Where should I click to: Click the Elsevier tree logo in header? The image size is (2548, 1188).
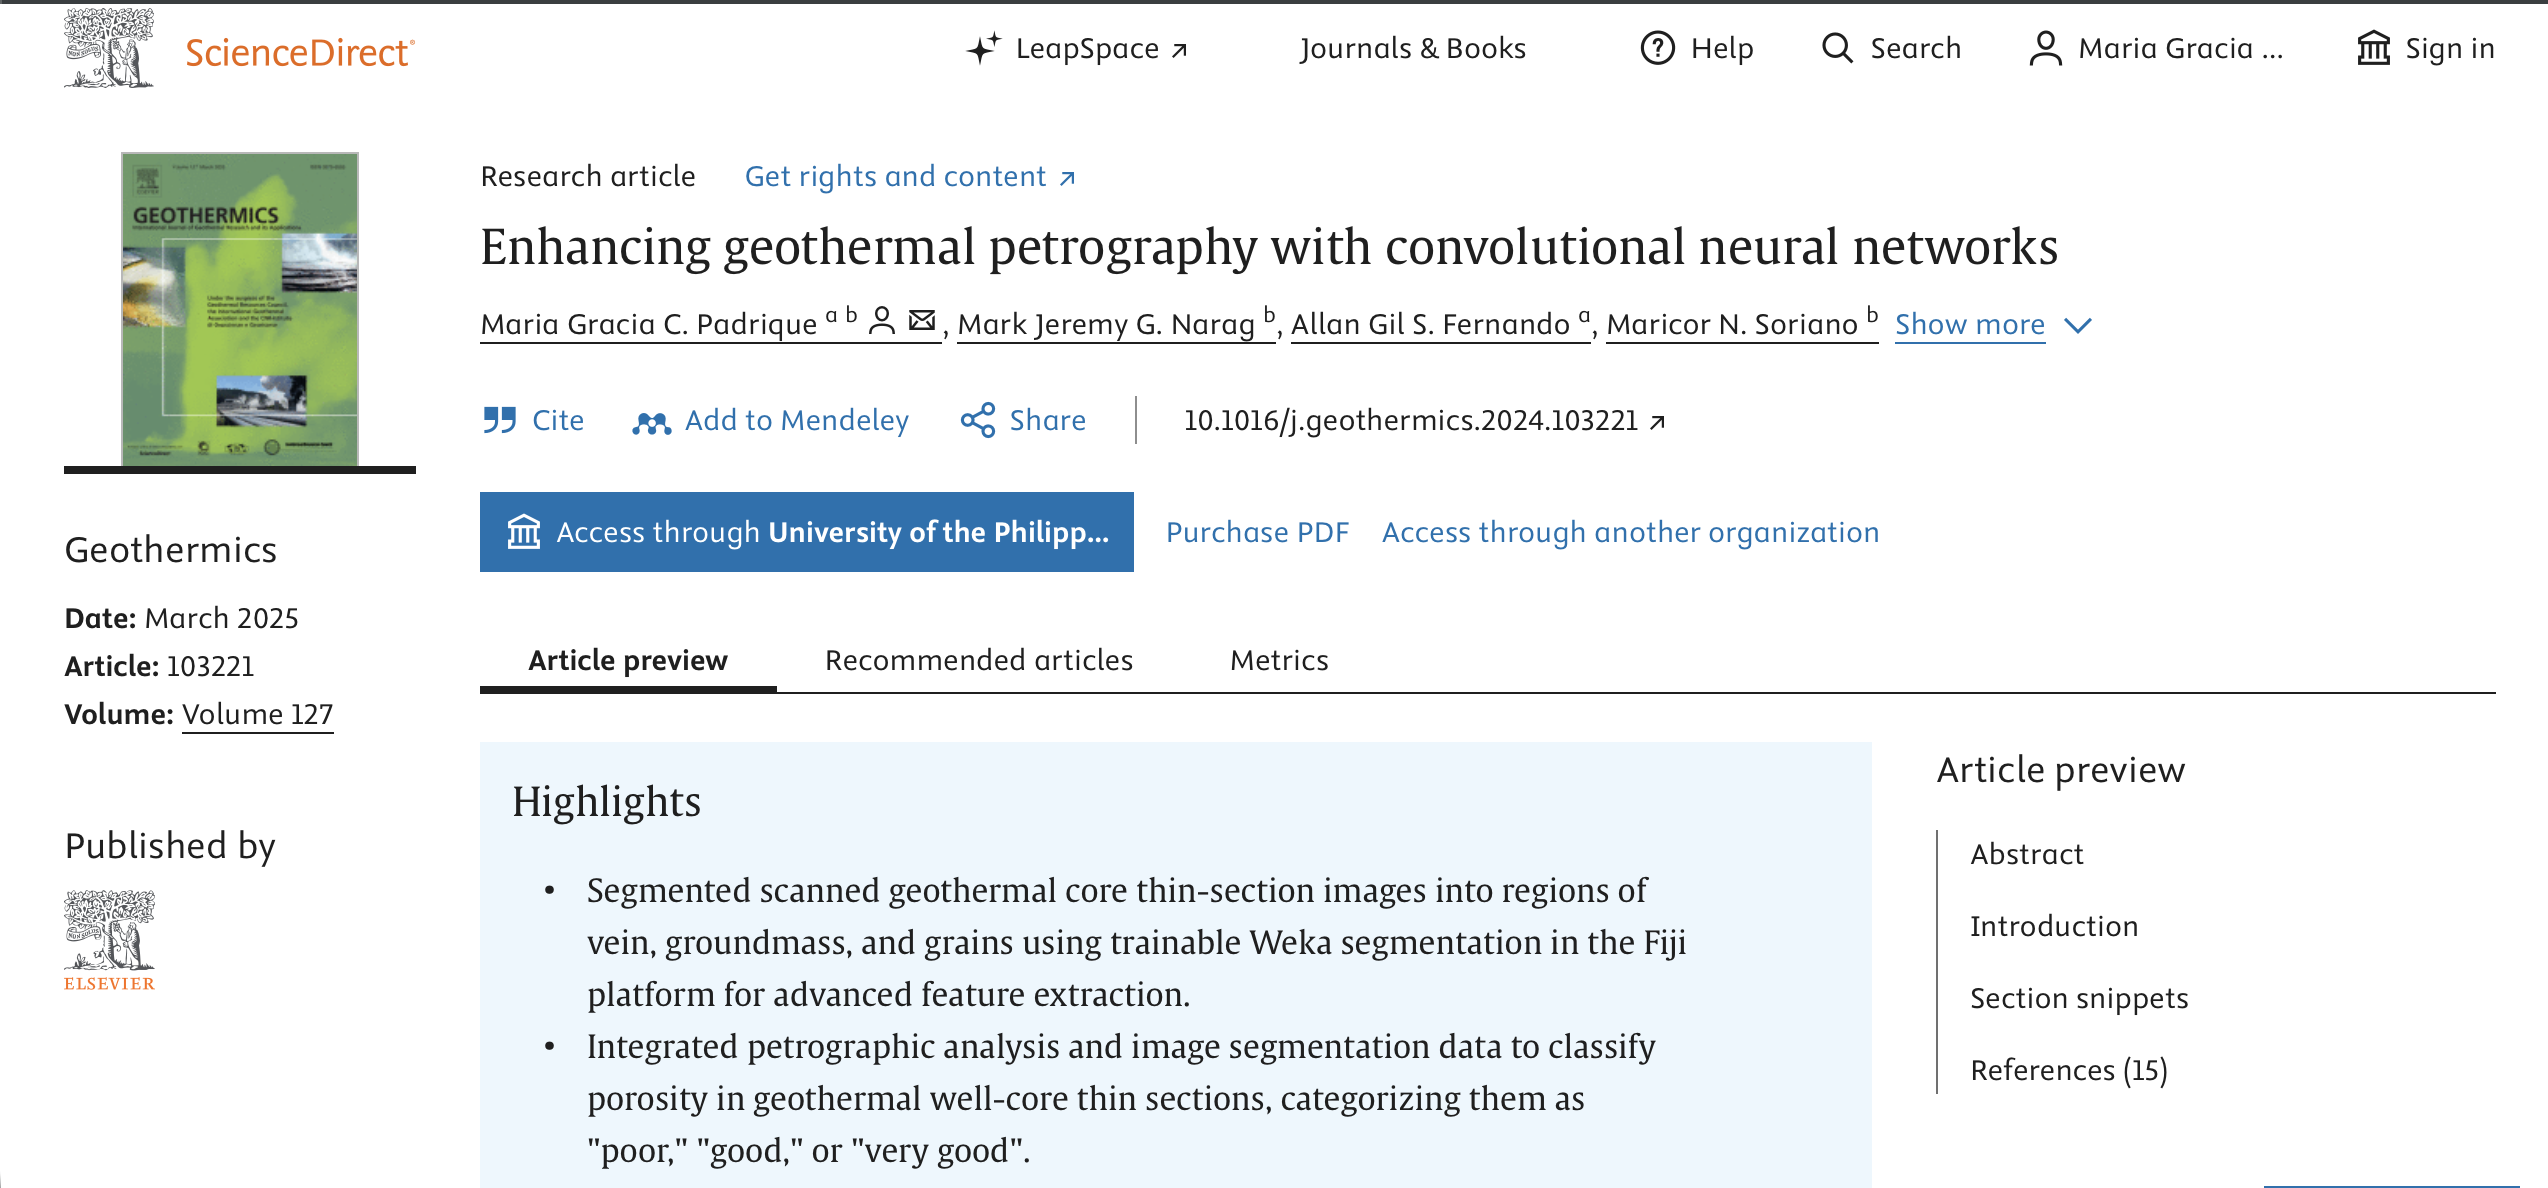point(109,48)
